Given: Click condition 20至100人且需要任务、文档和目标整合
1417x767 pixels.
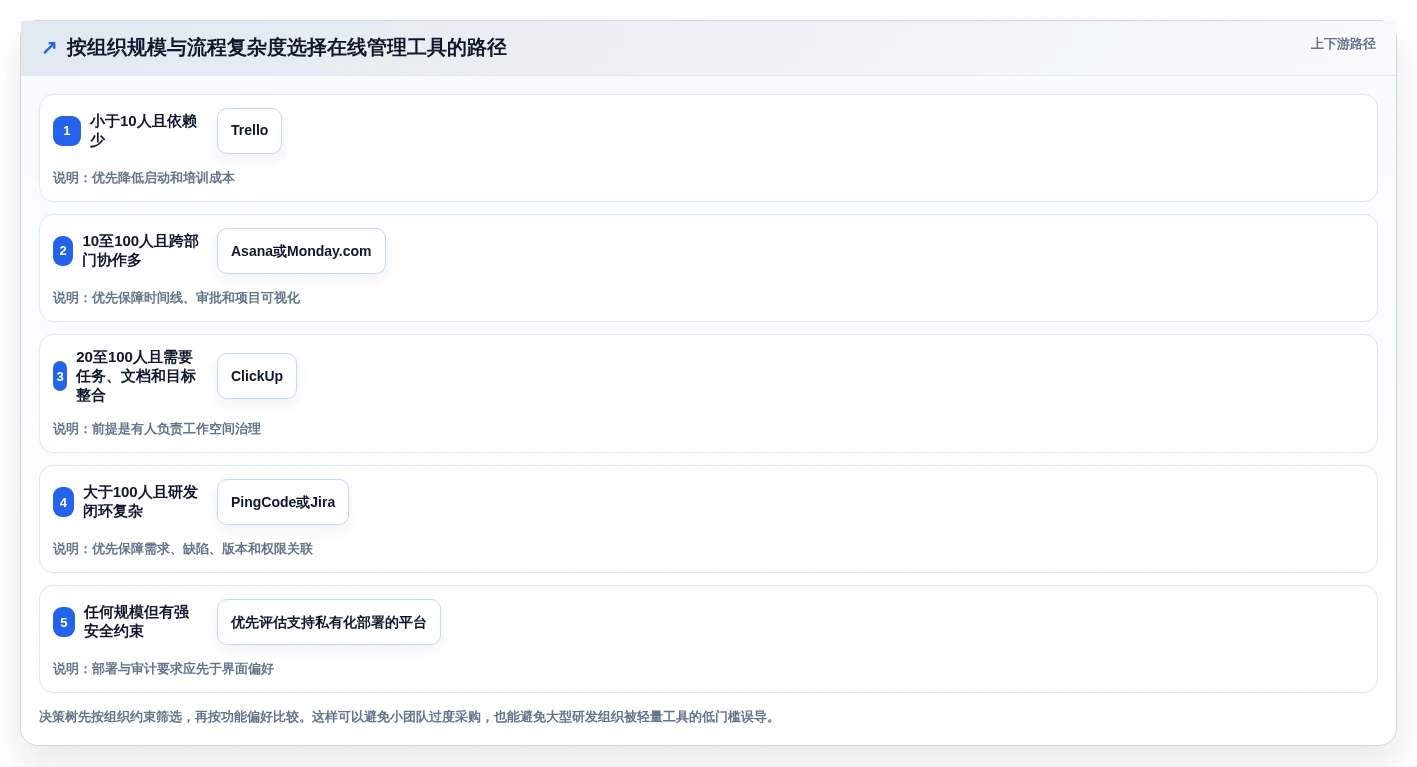Looking at the screenshot, I should point(136,376).
